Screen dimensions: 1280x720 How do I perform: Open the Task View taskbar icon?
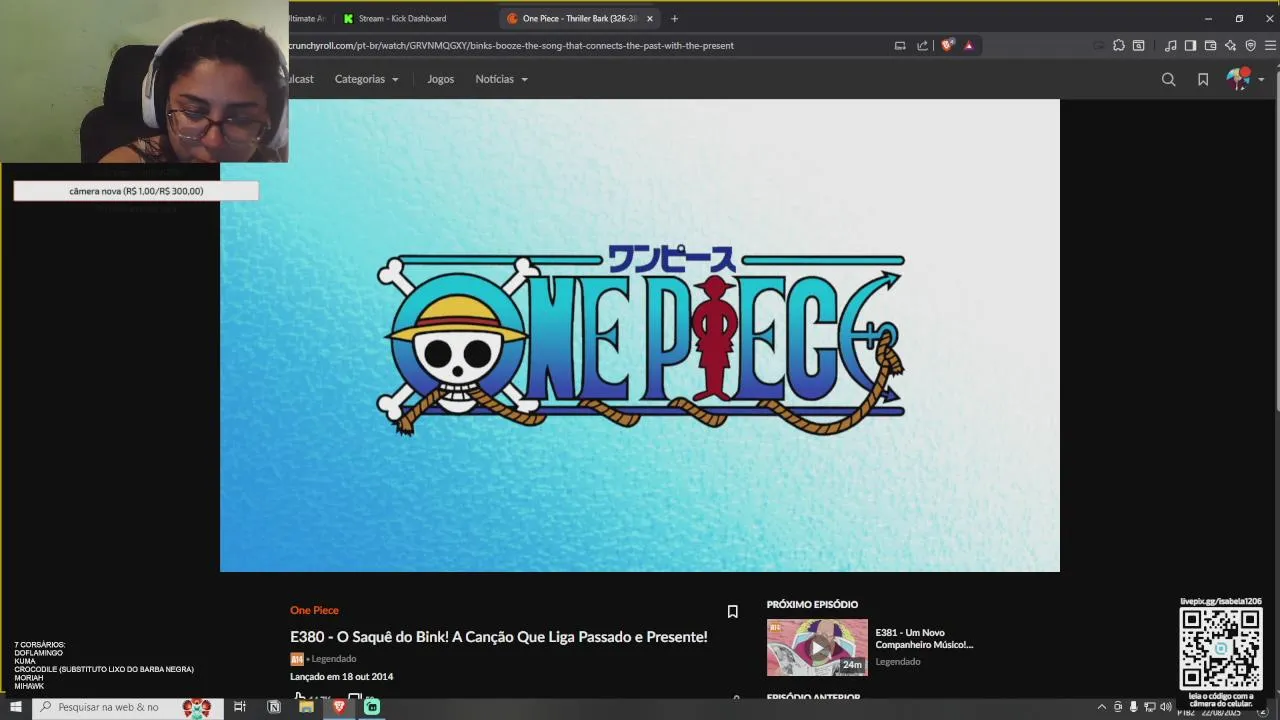(x=240, y=707)
